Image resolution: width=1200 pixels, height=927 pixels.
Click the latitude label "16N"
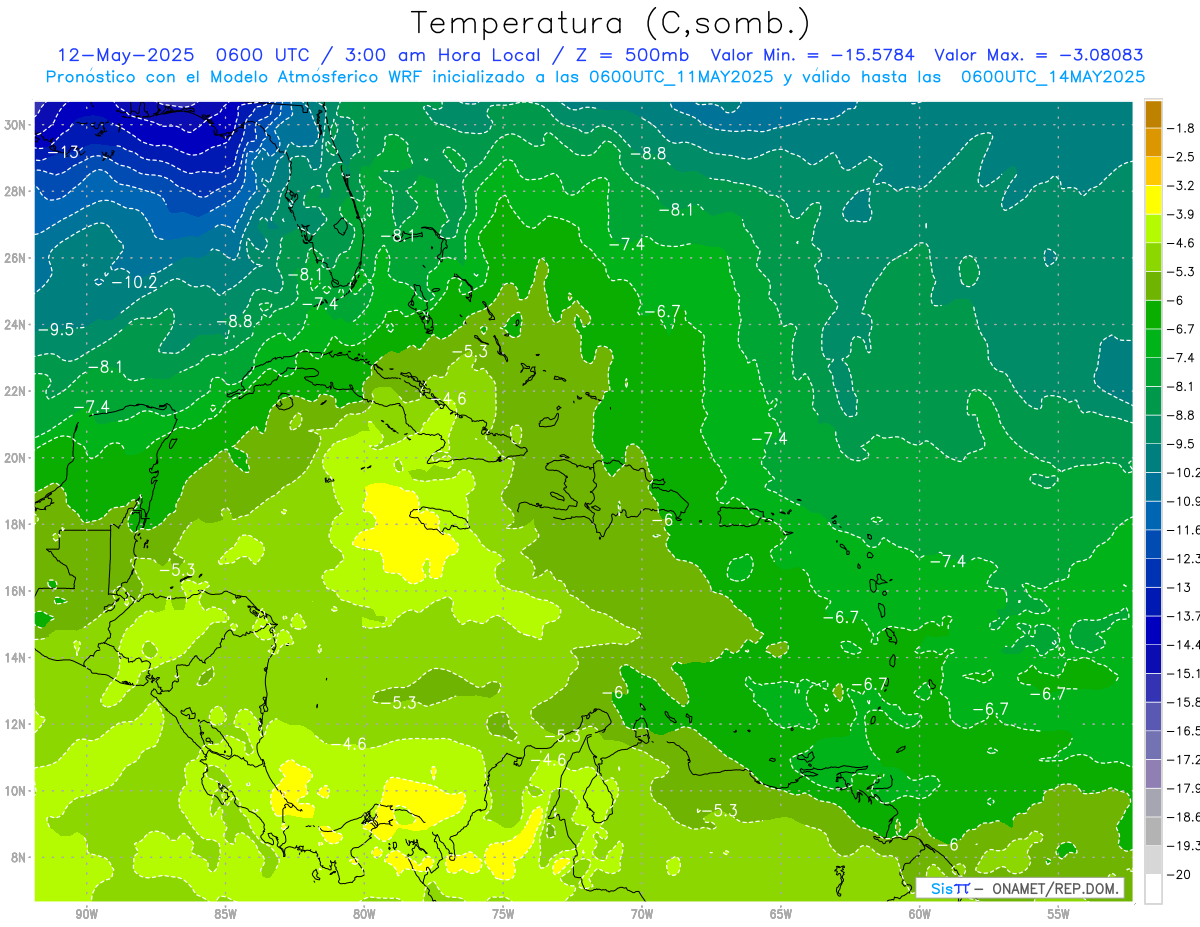[x=17, y=591]
